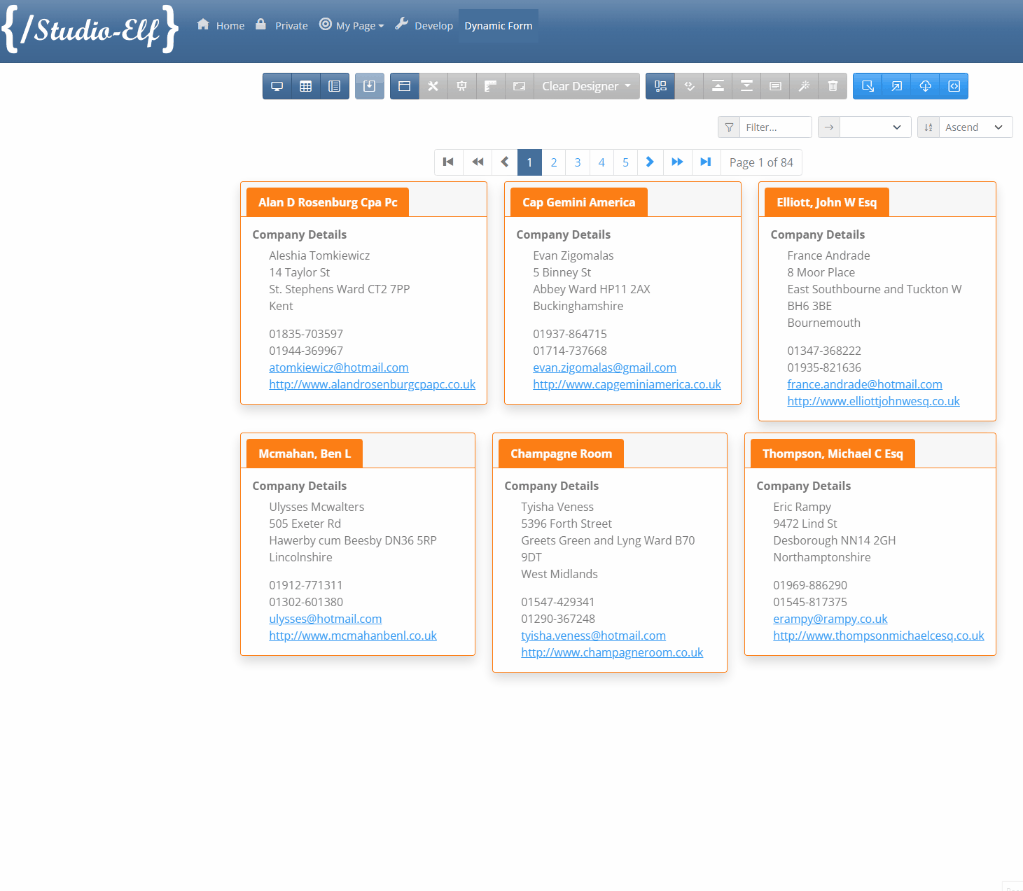The height and width of the screenshot is (891, 1023).
Task: Select page 2 in pagination
Action: (x=554, y=162)
